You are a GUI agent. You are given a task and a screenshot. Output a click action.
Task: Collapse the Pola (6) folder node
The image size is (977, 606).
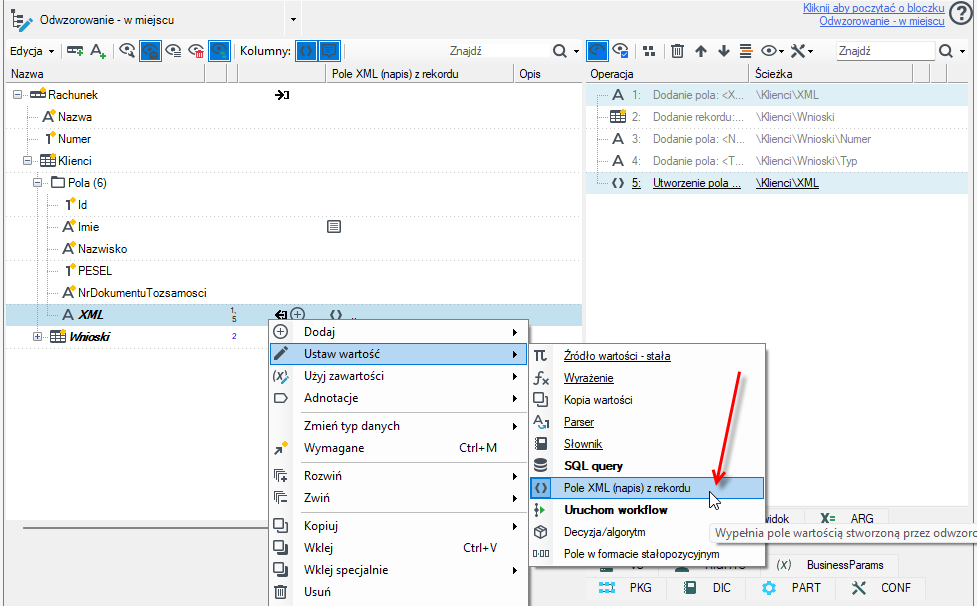(x=37, y=182)
